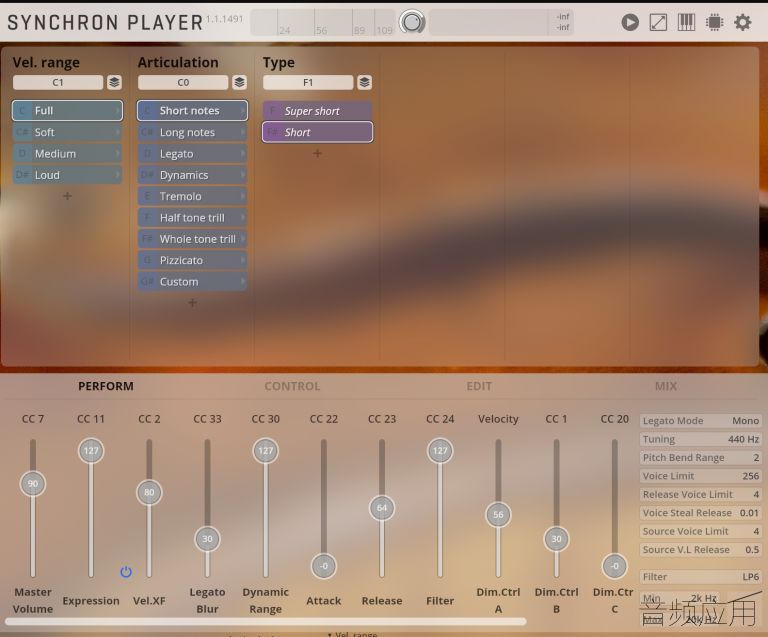The image size is (768, 637).
Task: Toggle the expand window view icon
Action: [x=658, y=23]
